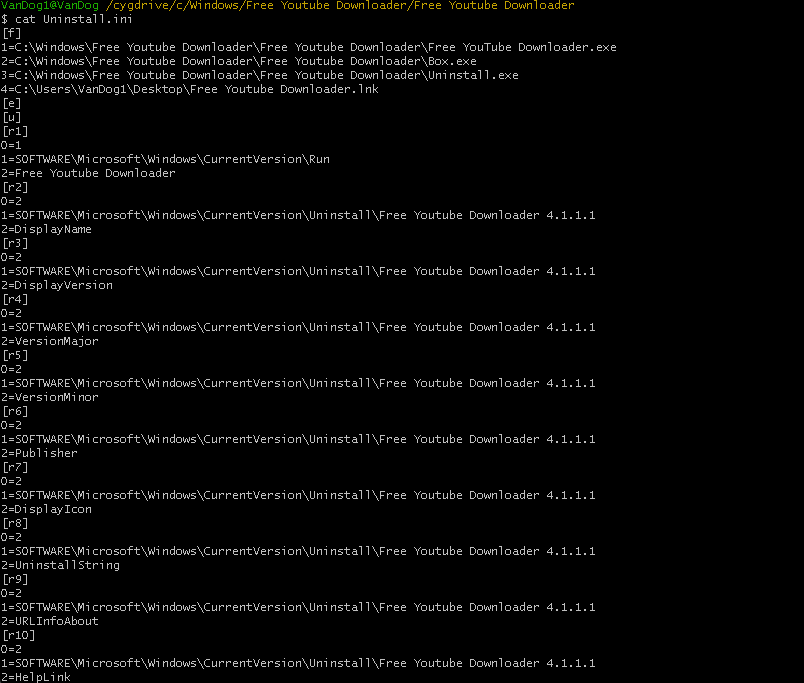Click the '2=Free Youtube Downloader' line

(x=88, y=173)
